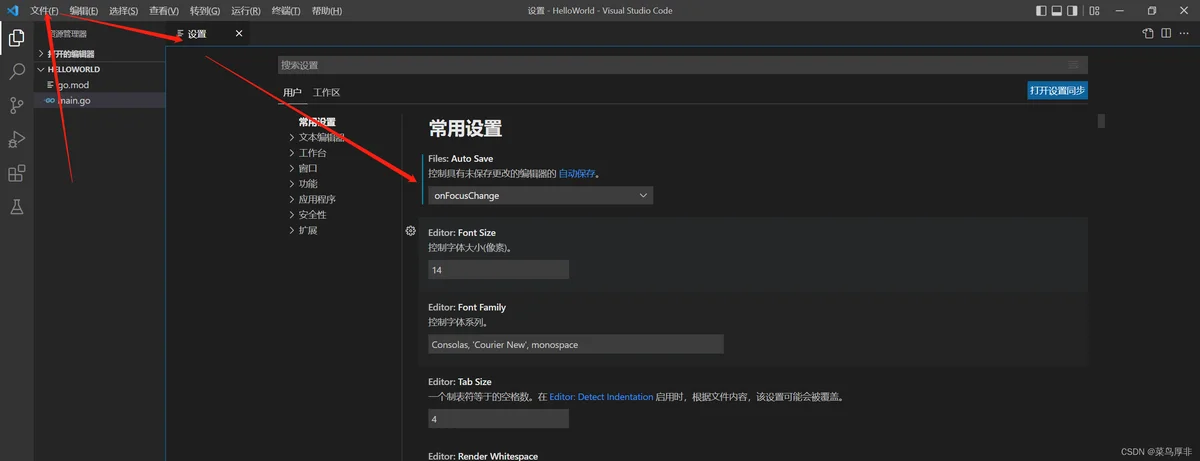Screen dimensions: 1200x461
Task: Open the Search view in activity bar
Action: (16, 72)
